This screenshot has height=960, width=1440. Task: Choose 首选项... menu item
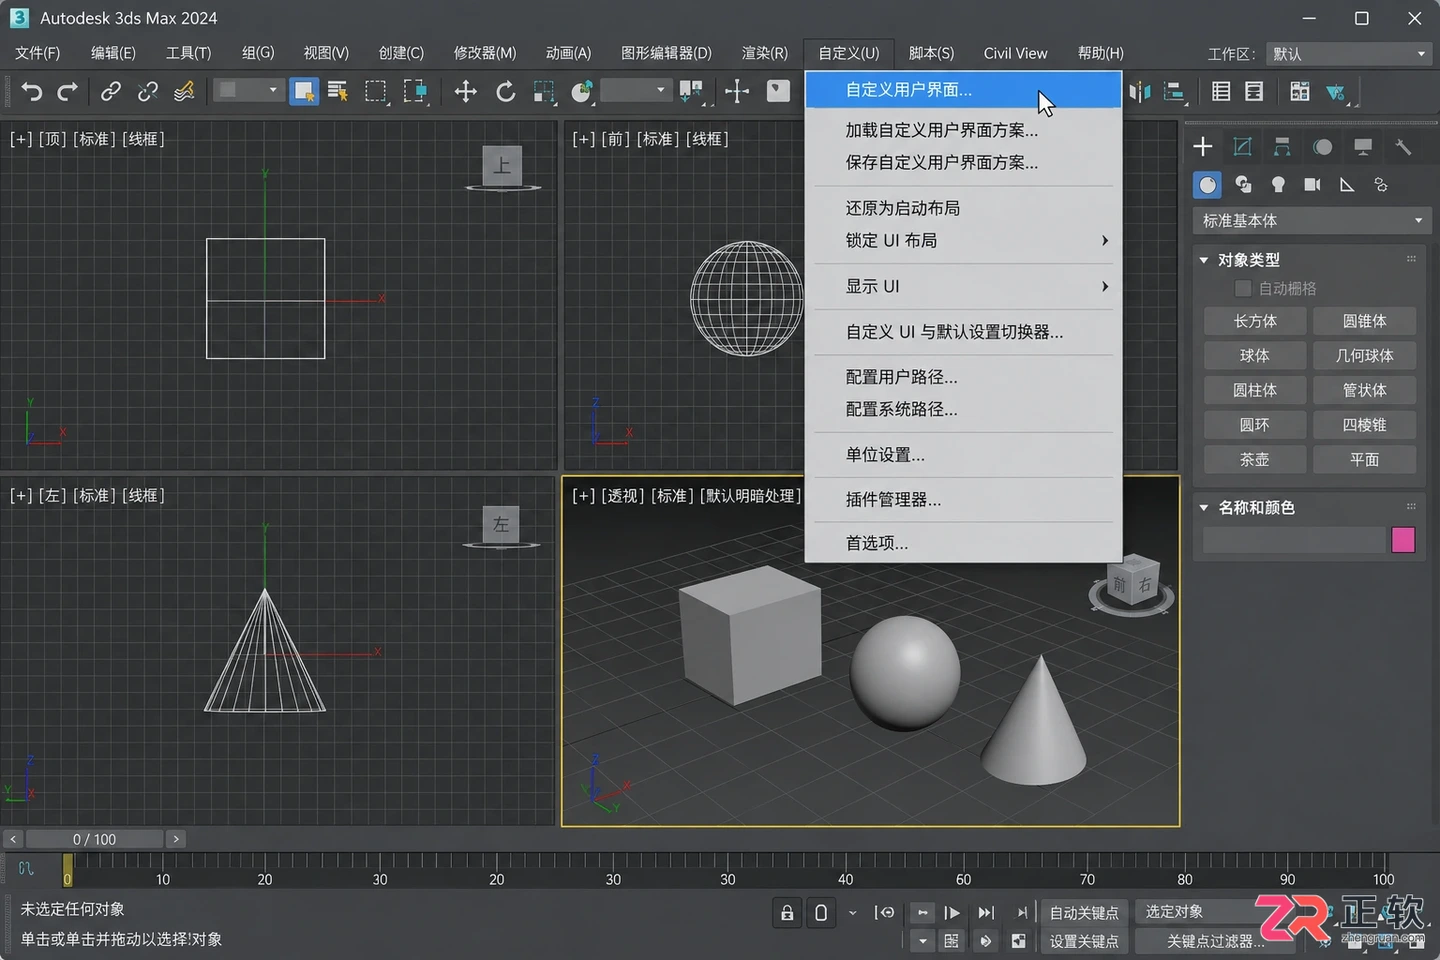(963, 543)
